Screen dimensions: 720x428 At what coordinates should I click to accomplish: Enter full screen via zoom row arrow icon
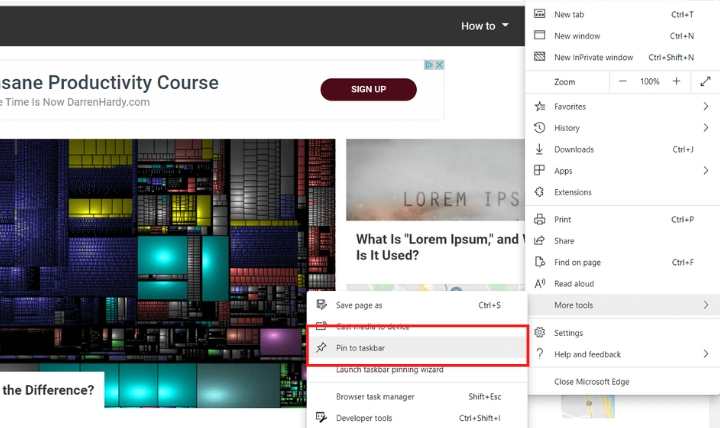tap(705, 82)
